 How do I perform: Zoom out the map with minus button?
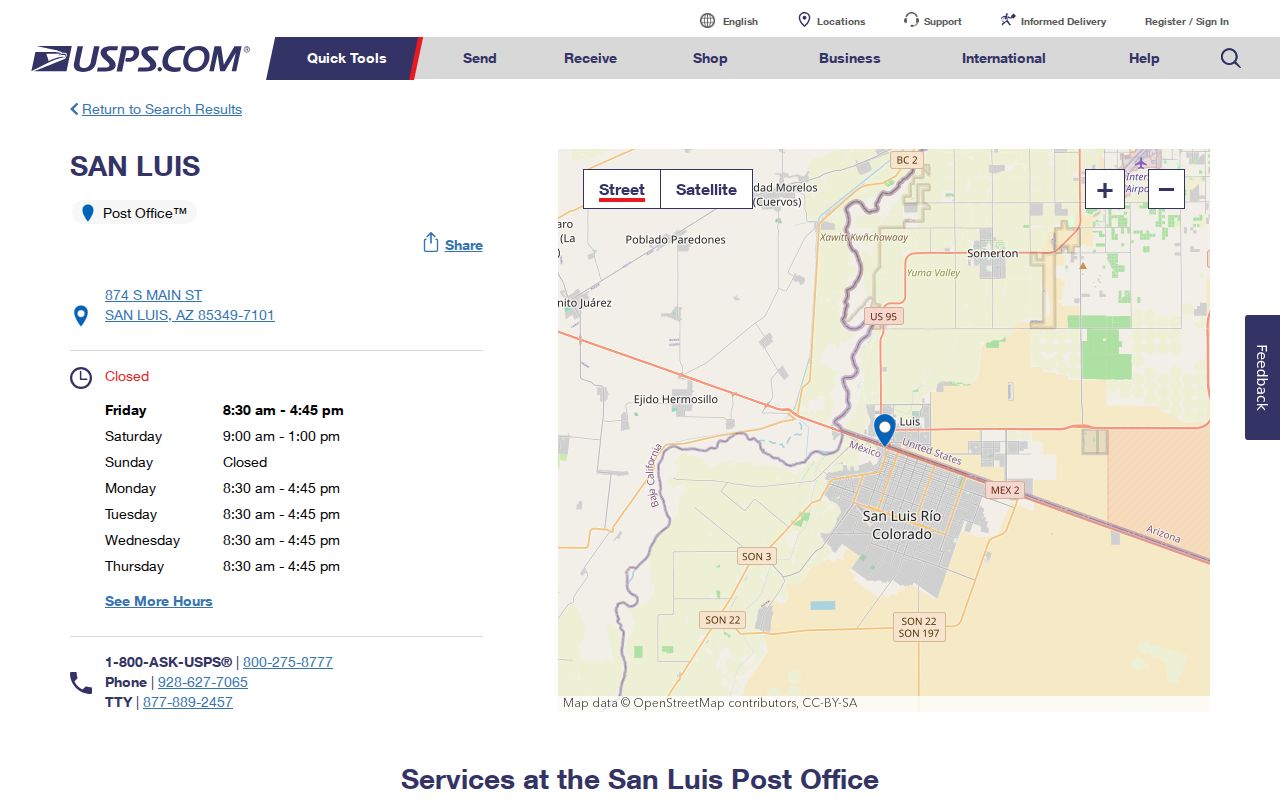click(1166, 189)
